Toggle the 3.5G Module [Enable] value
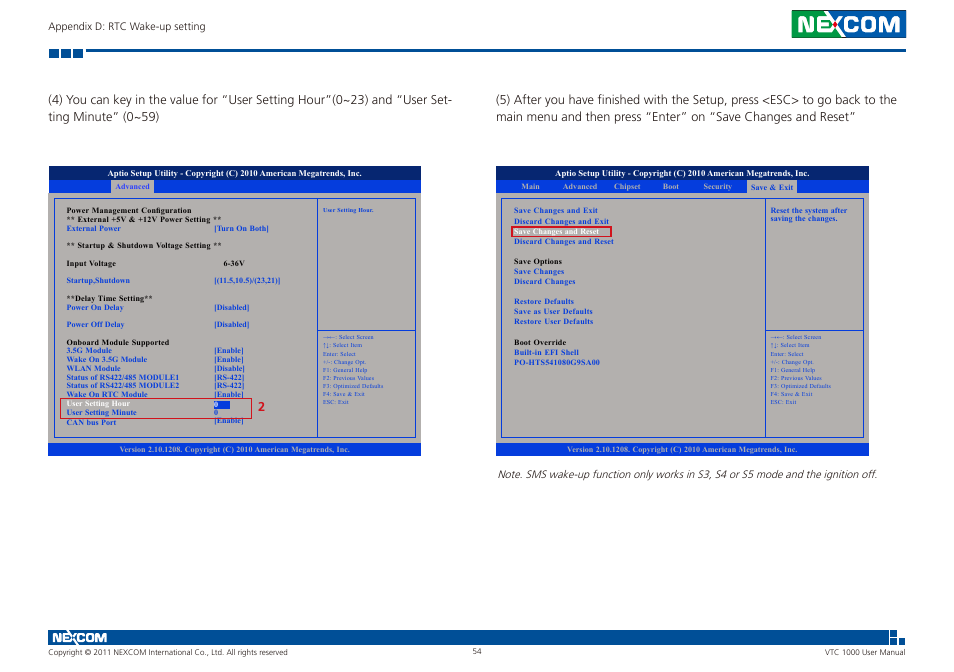Image resolution: width=954 pixels, height=672 pixels. pos(228,351)
